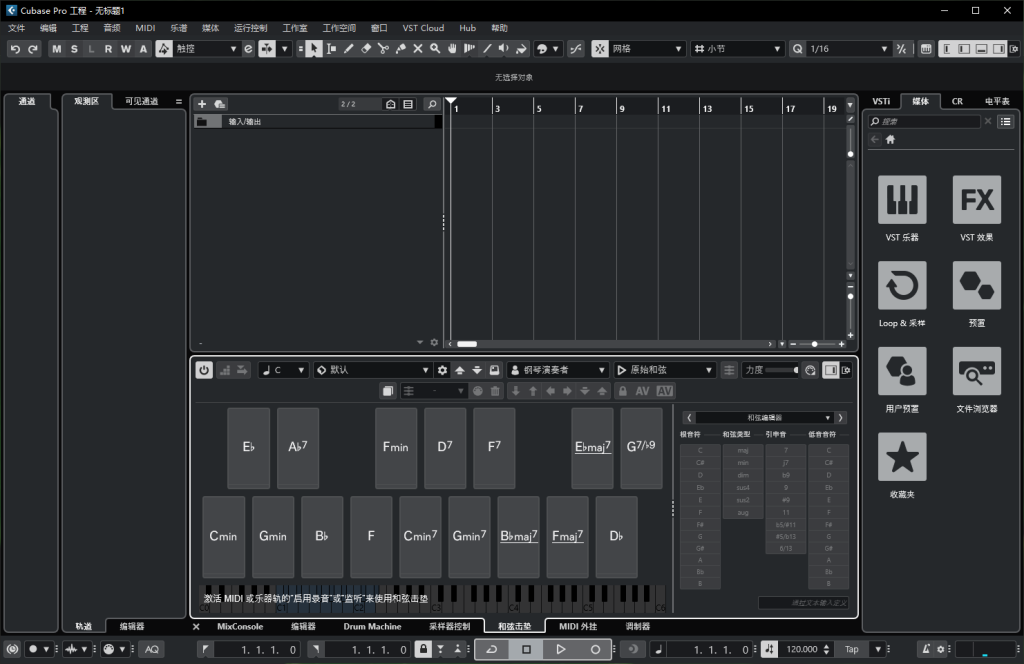The image size is (1024, 664).
Task: Open chord pads settings gear icon
Action: point(442,370)
